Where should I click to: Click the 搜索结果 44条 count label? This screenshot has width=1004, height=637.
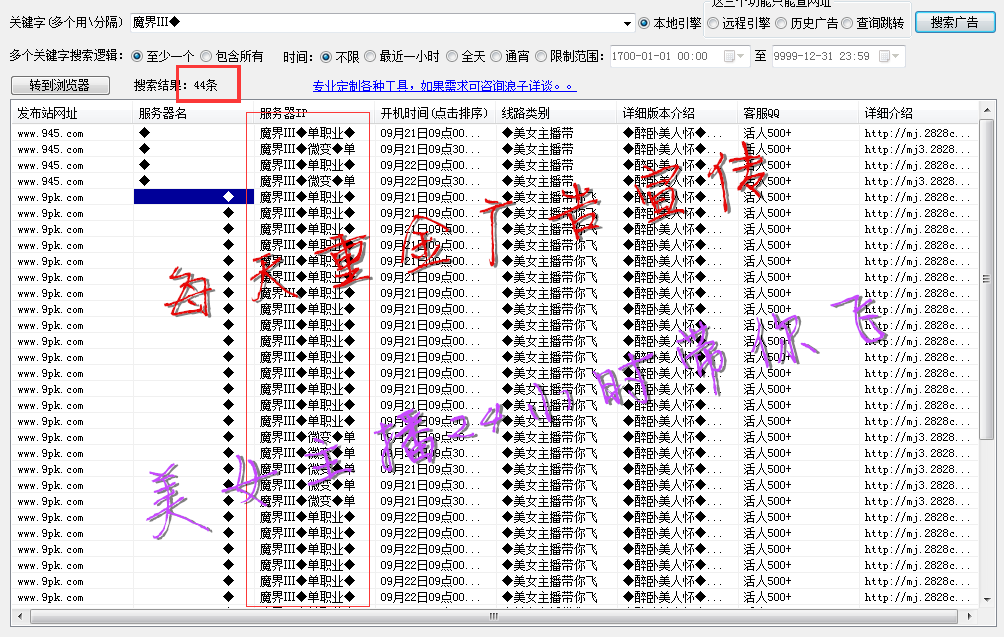(175, 85)
